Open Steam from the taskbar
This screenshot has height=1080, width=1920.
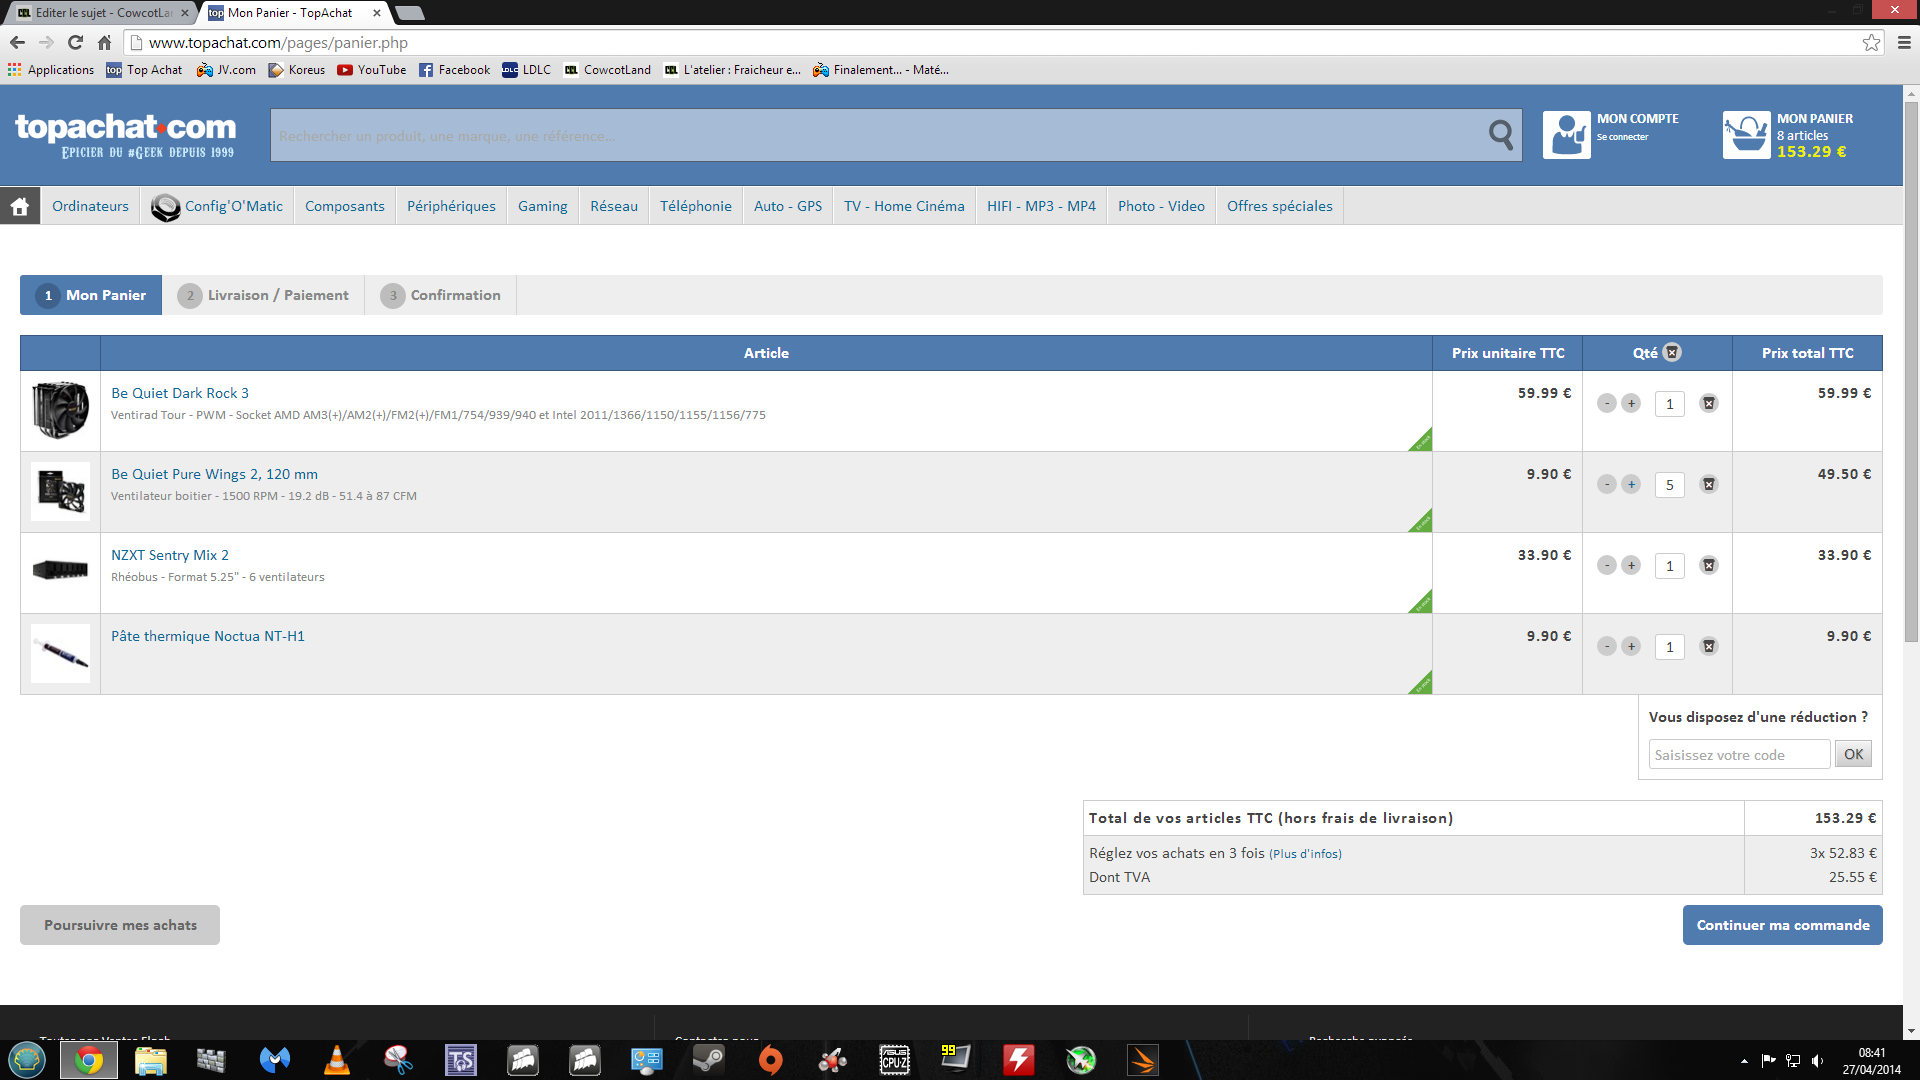click(709, 1060)
